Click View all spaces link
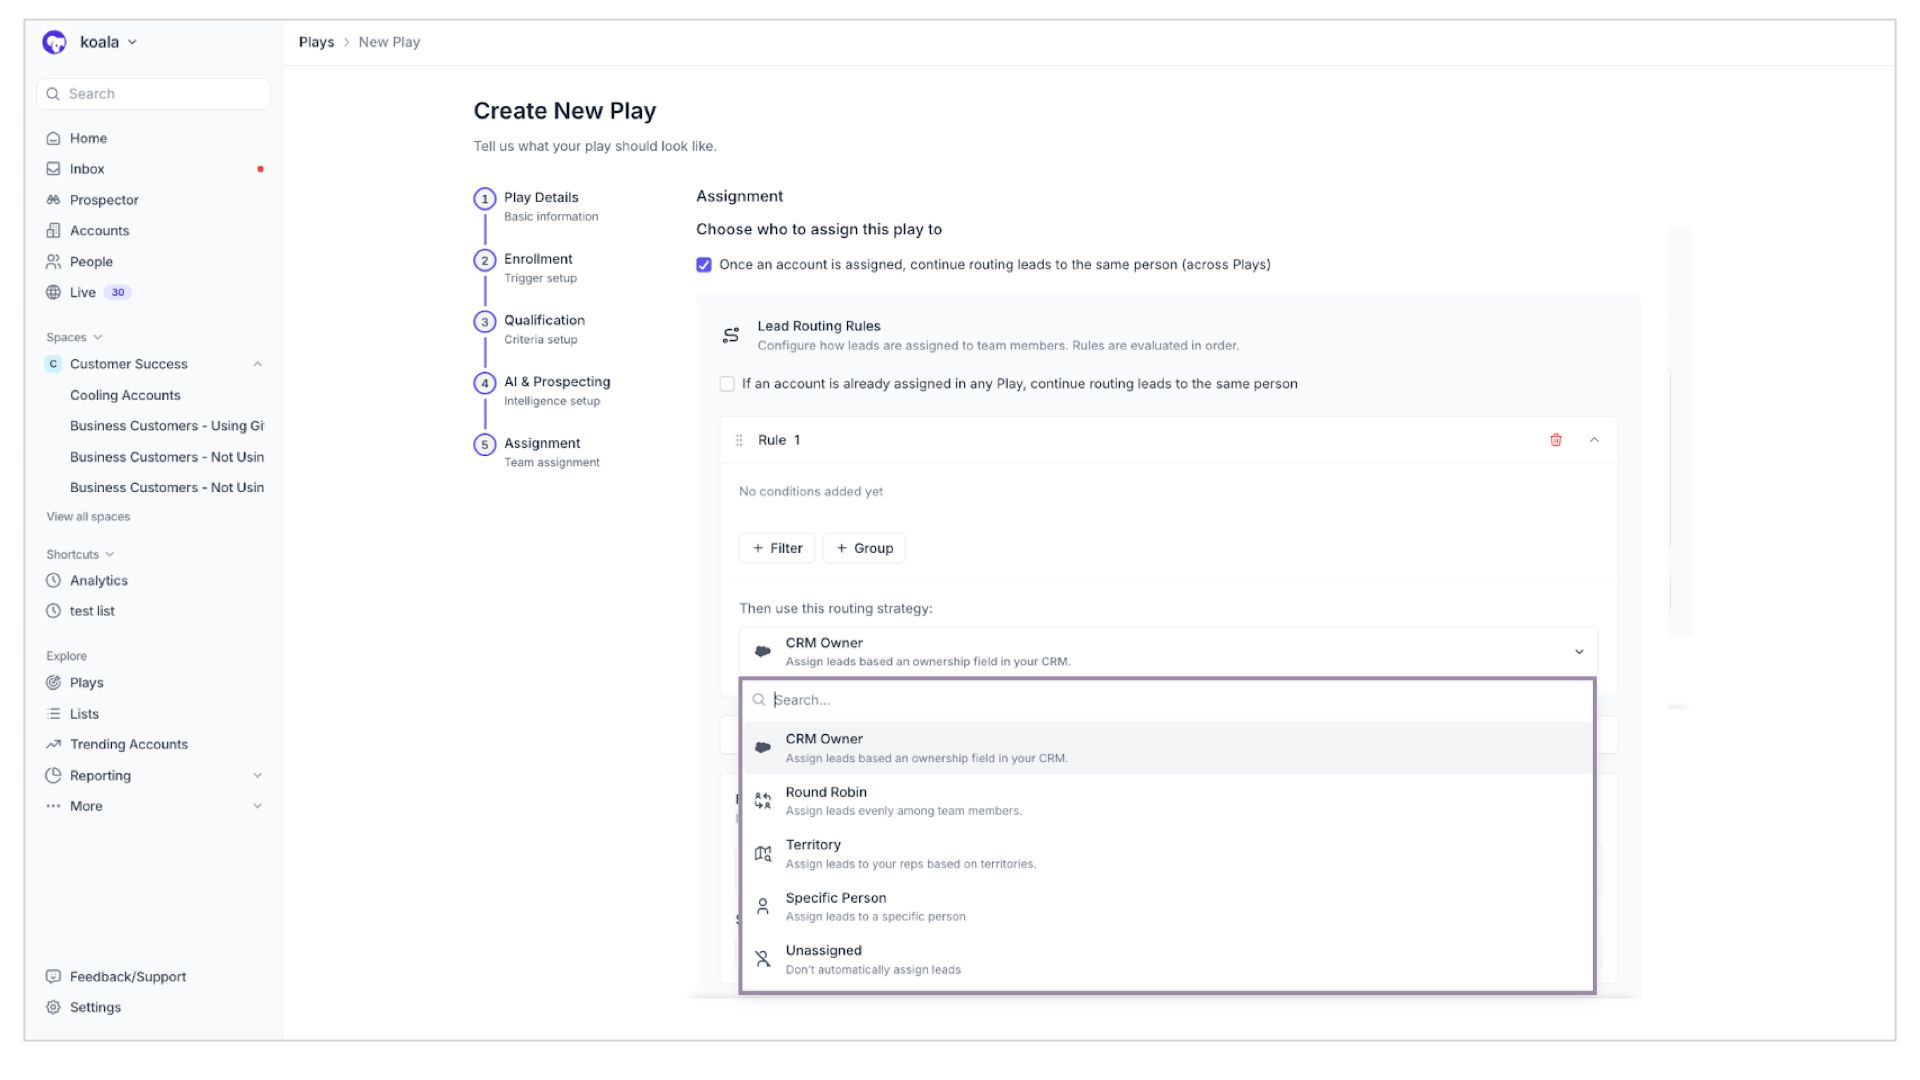Image resolution: width=1920 pixels, height=1080 pixels. pos(88,517)
